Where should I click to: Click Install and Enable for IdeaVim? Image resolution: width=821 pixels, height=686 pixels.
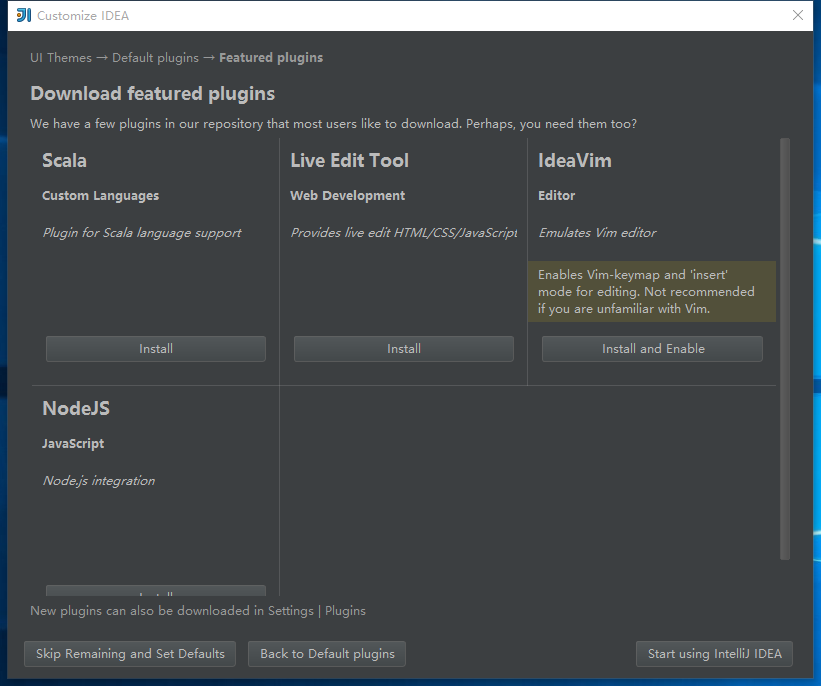coord(652,349)
